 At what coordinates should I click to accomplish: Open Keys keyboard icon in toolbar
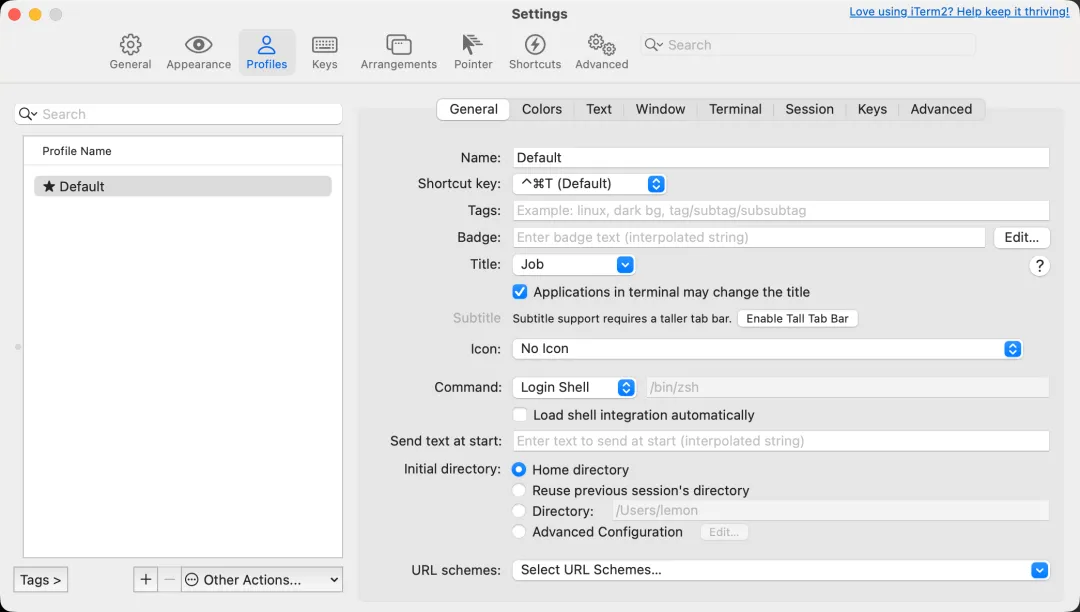pos(324,45)
